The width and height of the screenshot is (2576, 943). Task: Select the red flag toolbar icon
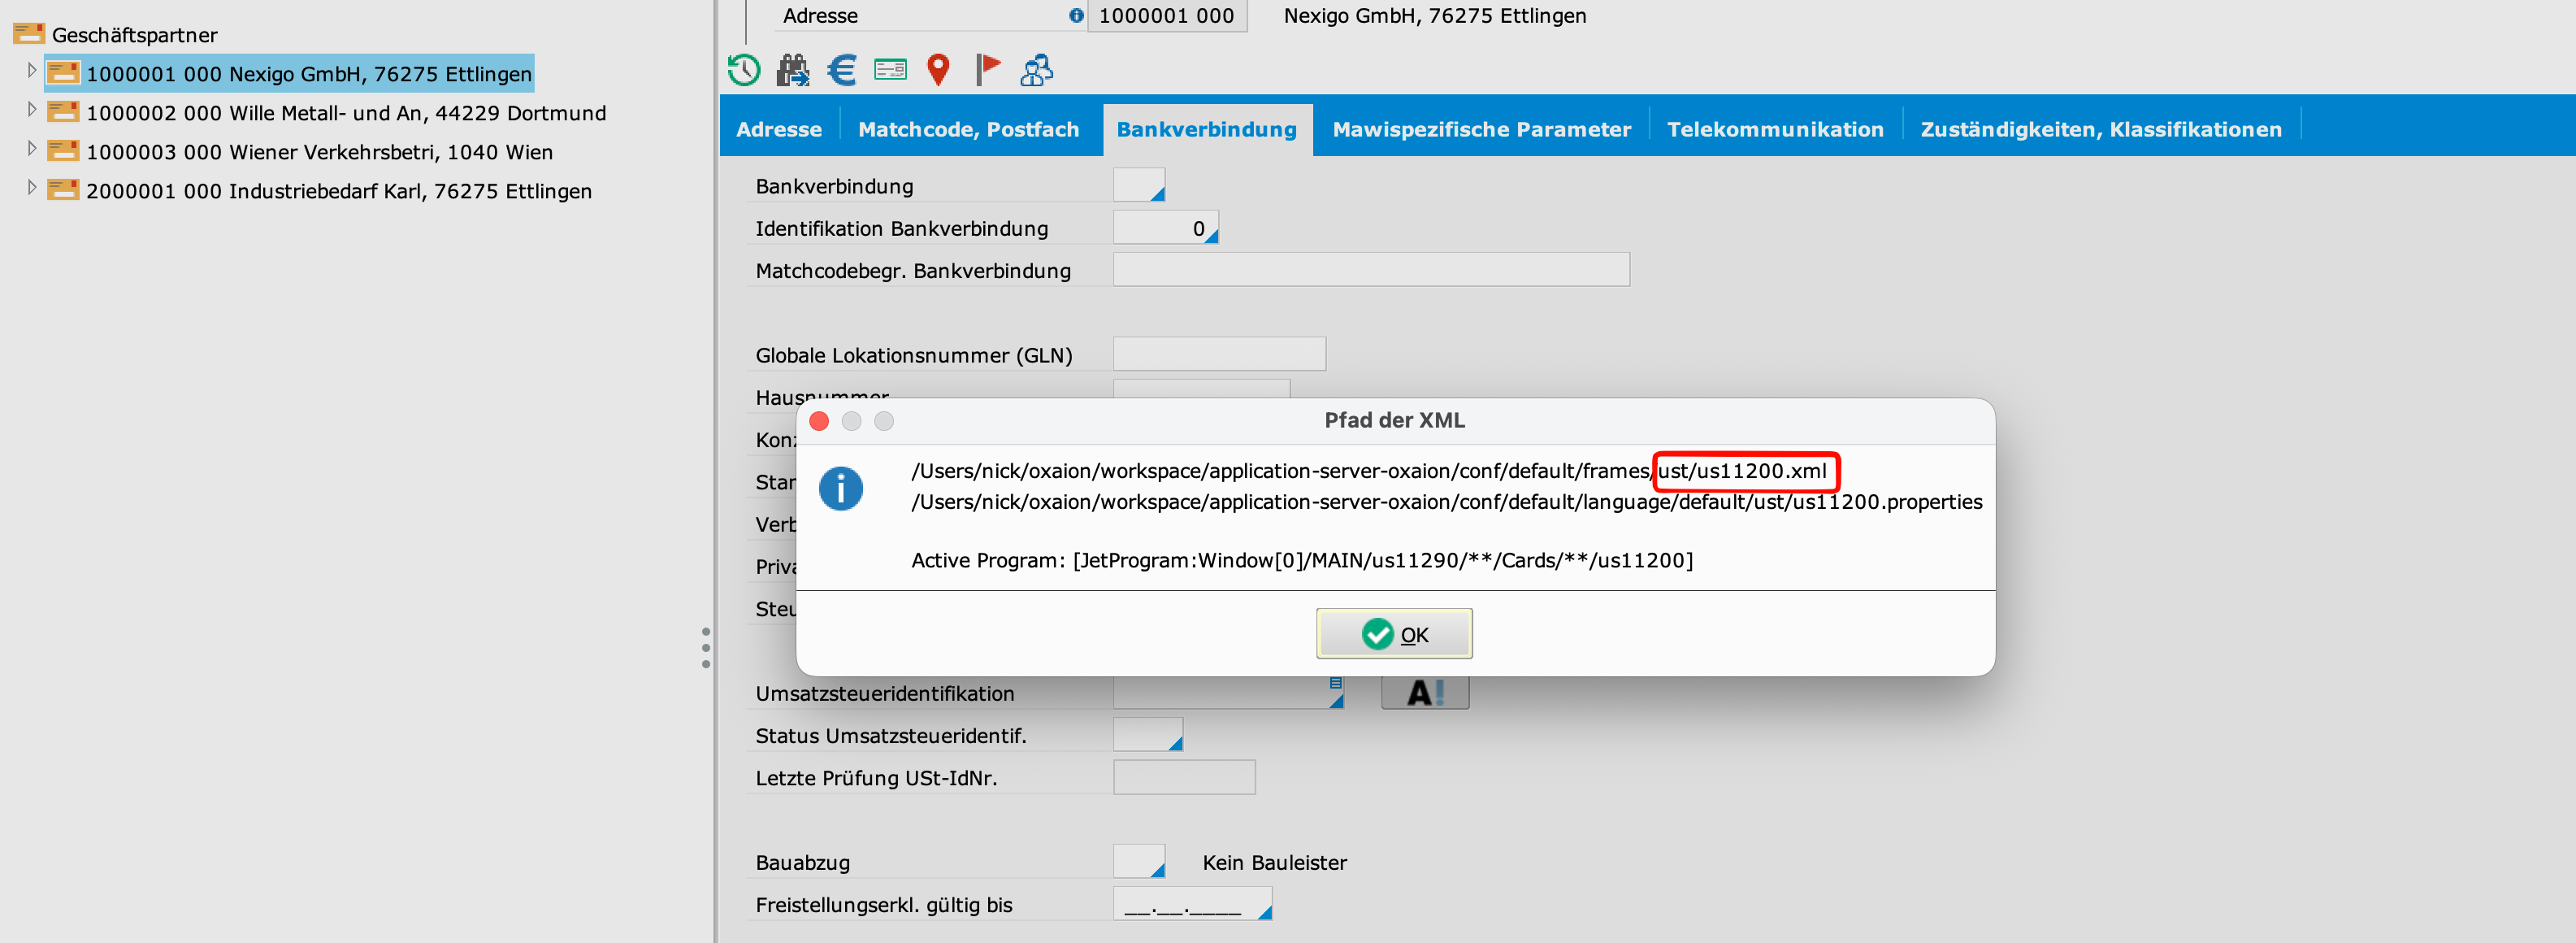click(x=987, y=69)
